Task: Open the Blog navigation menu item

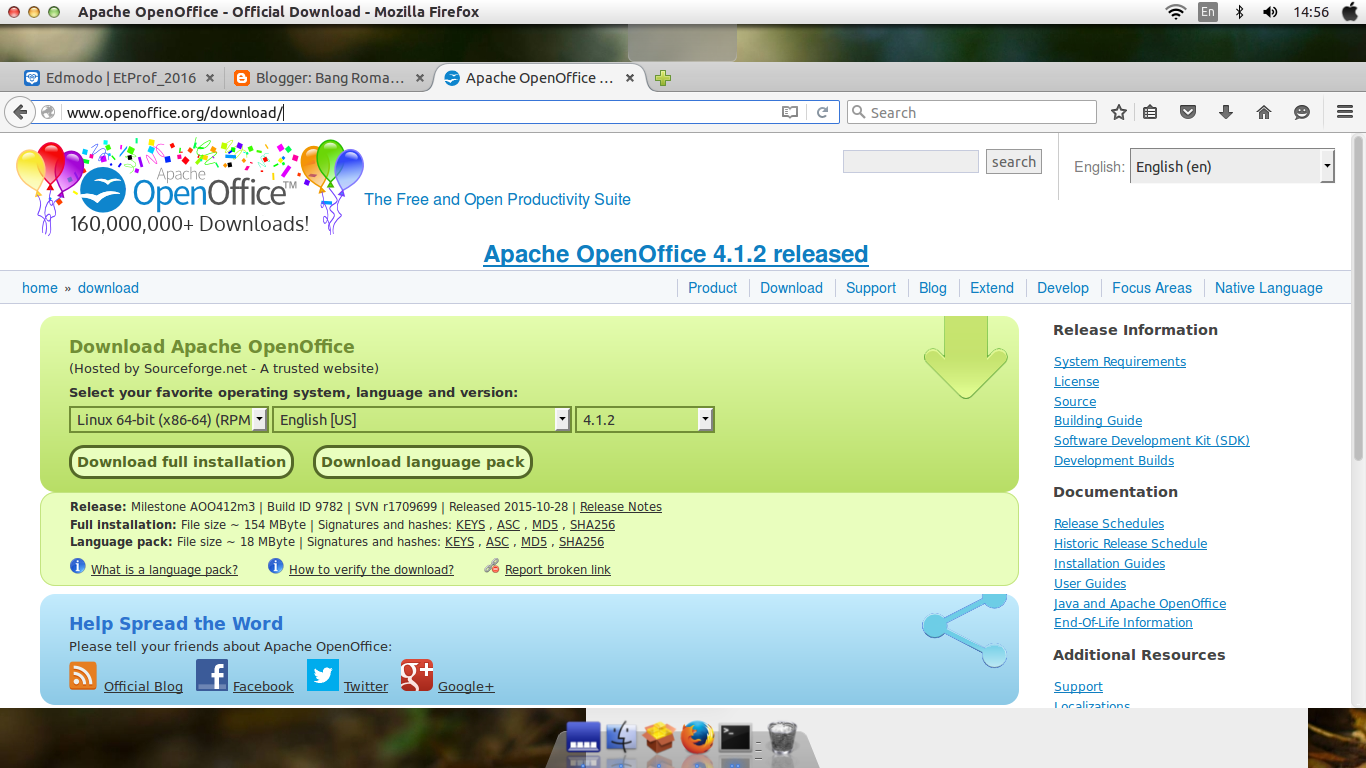Action: tap(933, 288)
